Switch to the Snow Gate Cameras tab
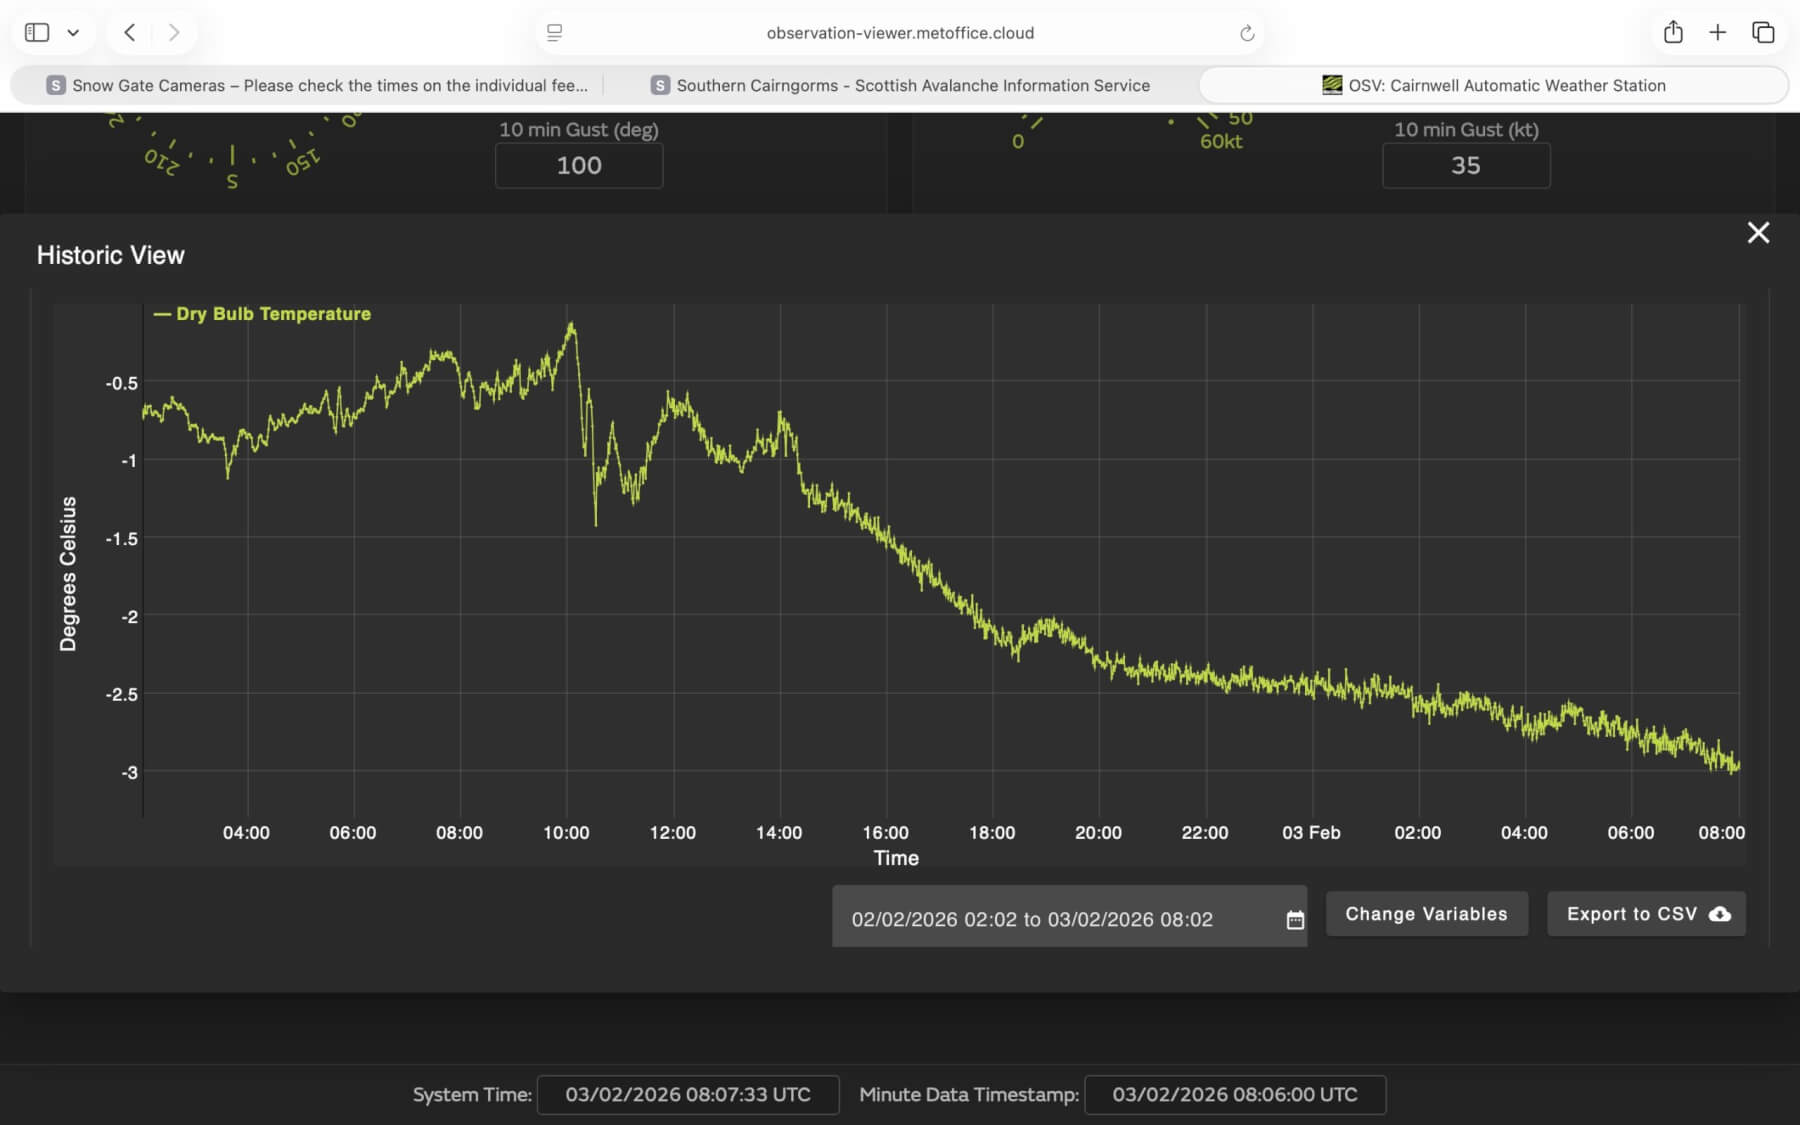The image size is (1800, 1125). coord(318,86)
